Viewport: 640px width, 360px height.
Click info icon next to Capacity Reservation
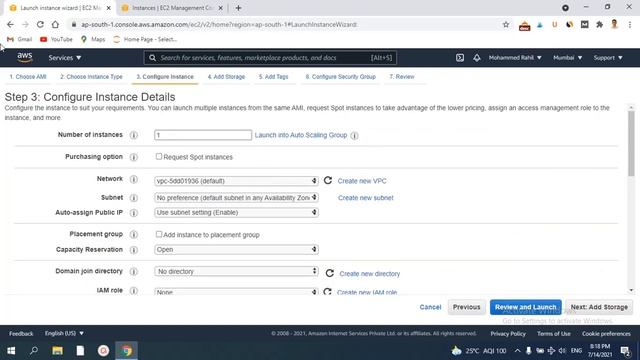click(133, 250)
